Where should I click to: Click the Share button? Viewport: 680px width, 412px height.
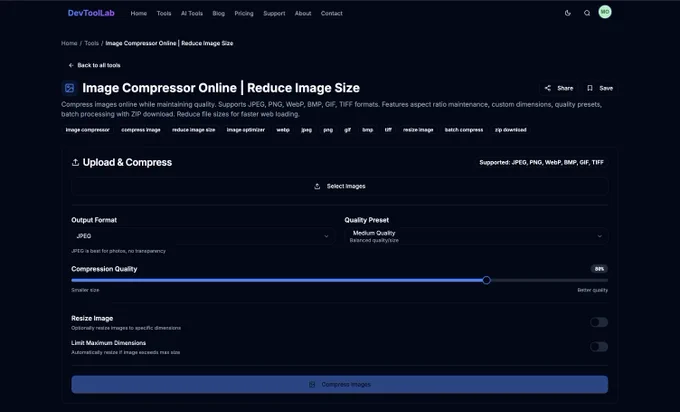[559, 88]
